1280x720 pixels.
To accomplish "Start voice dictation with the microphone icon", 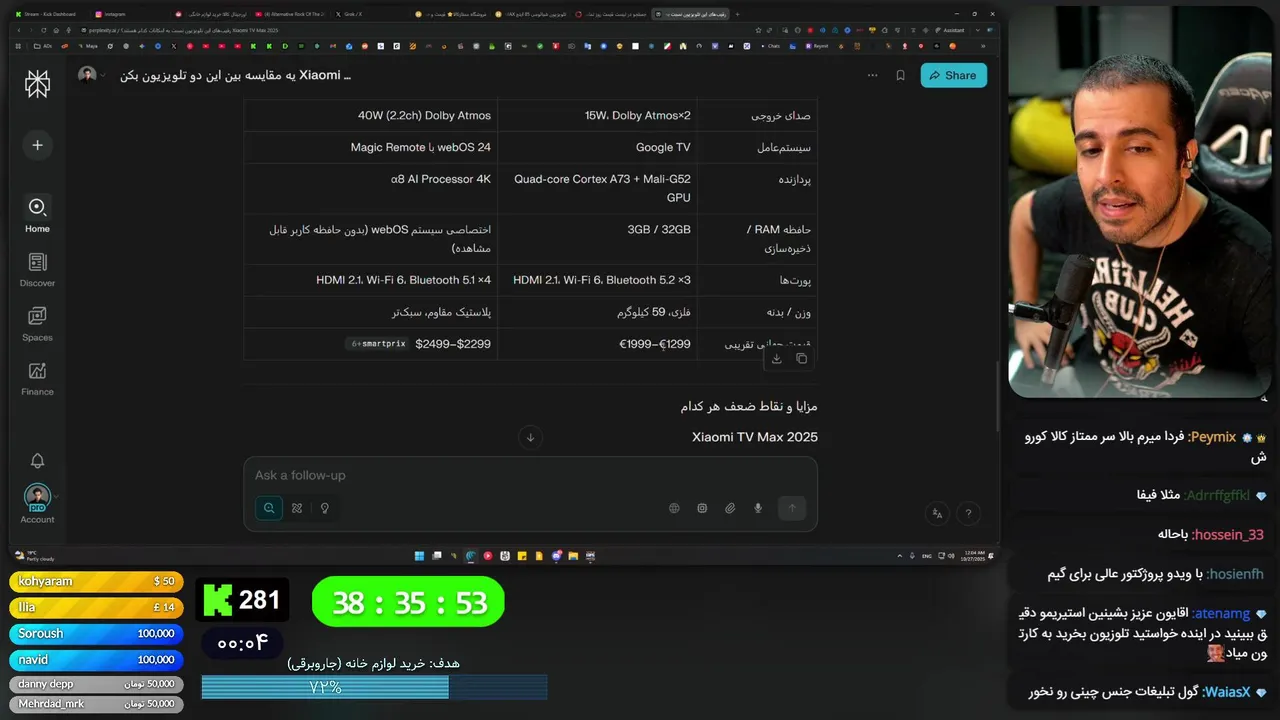I will 758,508.
